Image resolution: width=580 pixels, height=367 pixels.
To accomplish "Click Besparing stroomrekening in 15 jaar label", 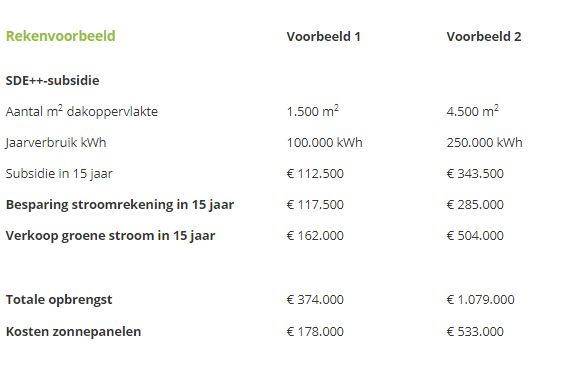I will [120, 205].
